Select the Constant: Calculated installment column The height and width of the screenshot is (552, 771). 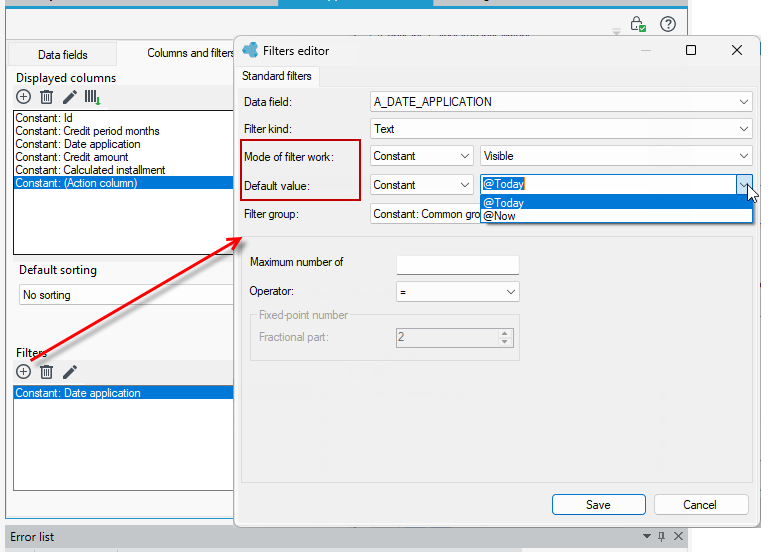coord(123,170)
